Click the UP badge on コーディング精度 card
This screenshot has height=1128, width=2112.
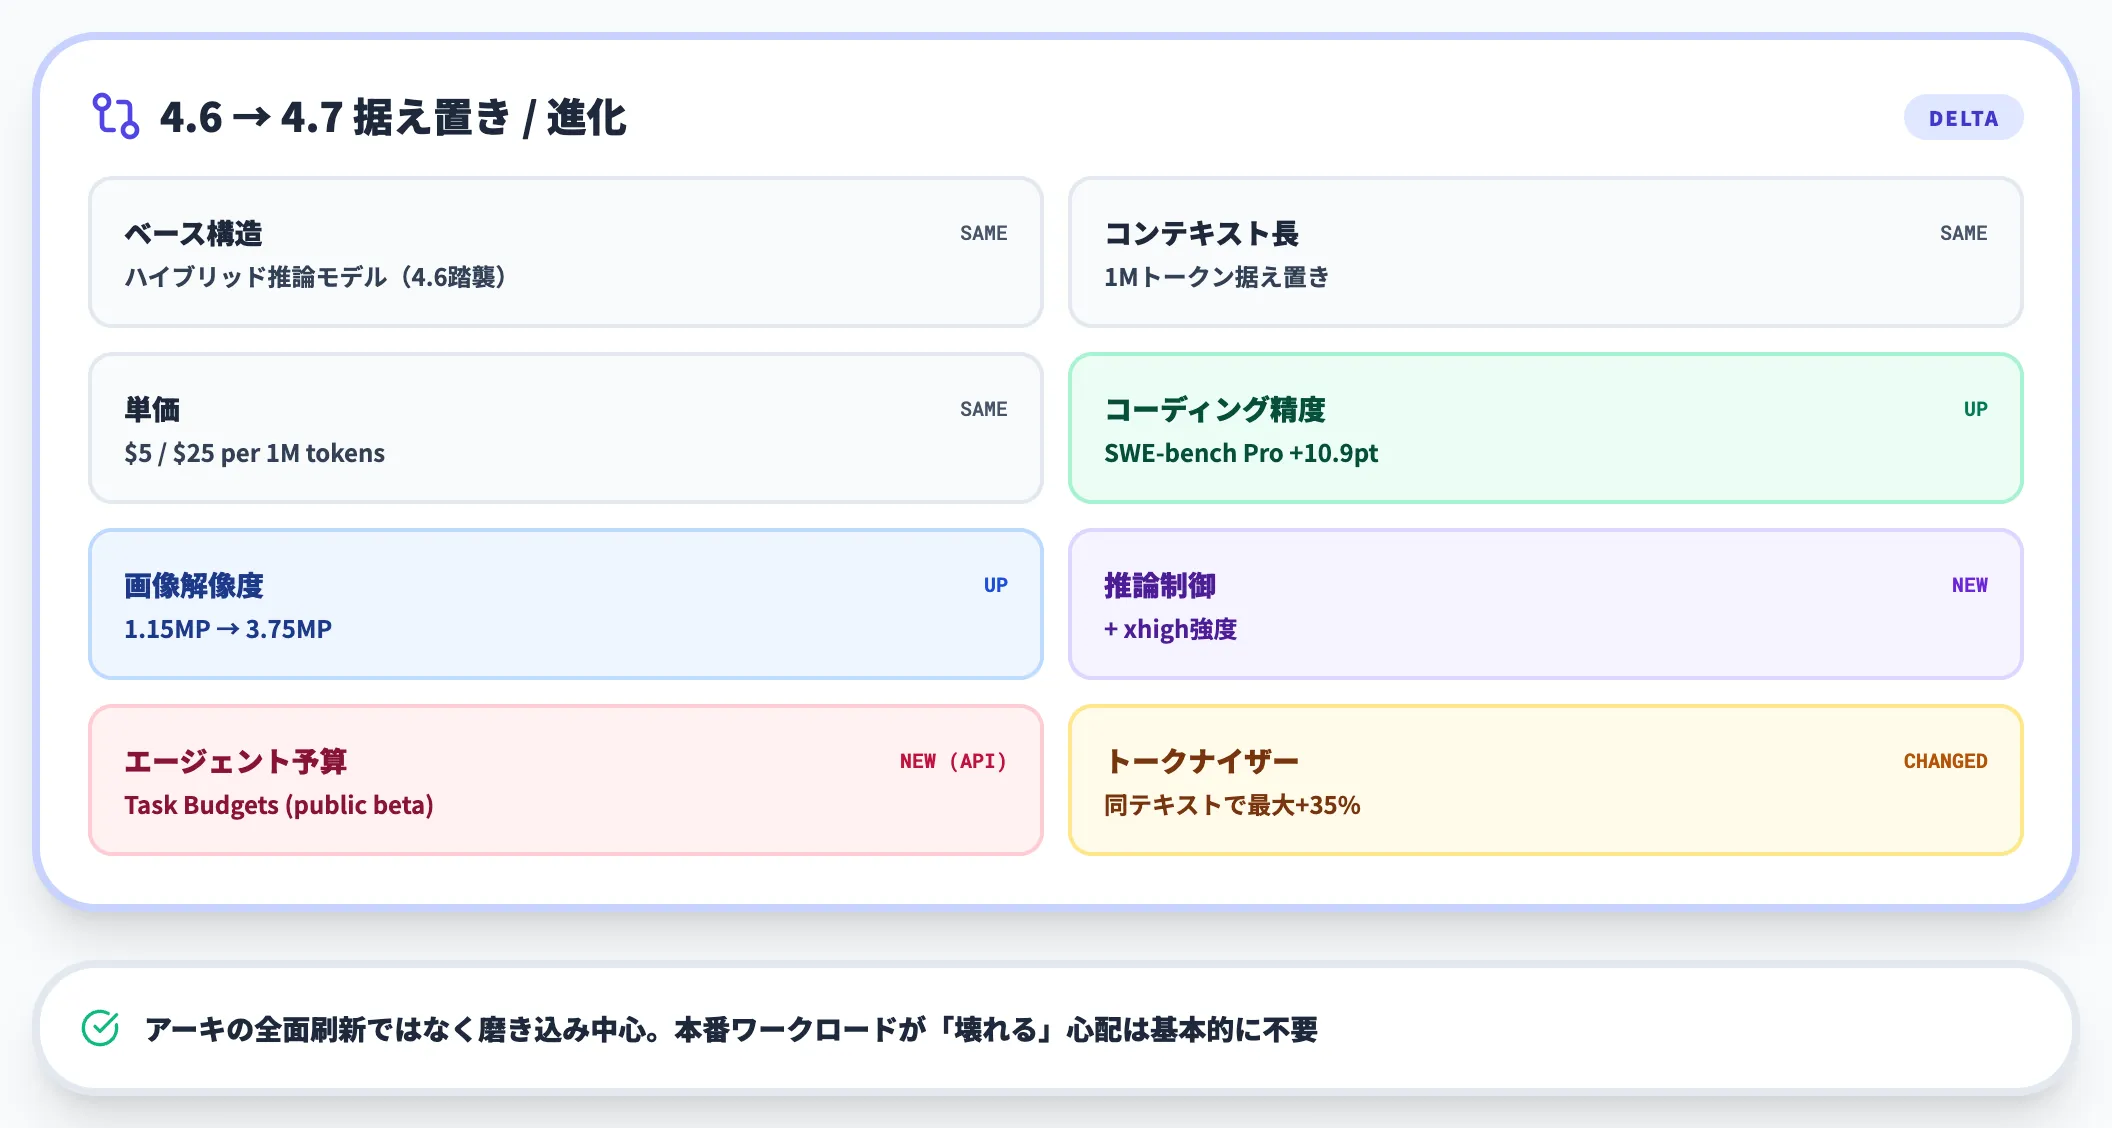pos(1977,408)
